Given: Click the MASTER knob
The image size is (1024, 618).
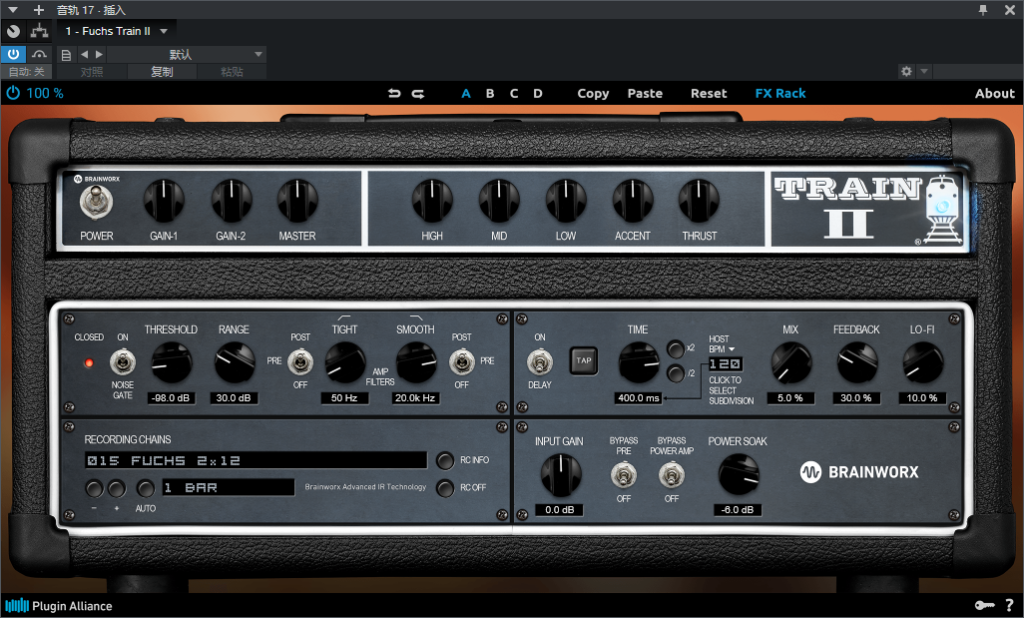Looking at the screenshot, I should coord(297,200).
